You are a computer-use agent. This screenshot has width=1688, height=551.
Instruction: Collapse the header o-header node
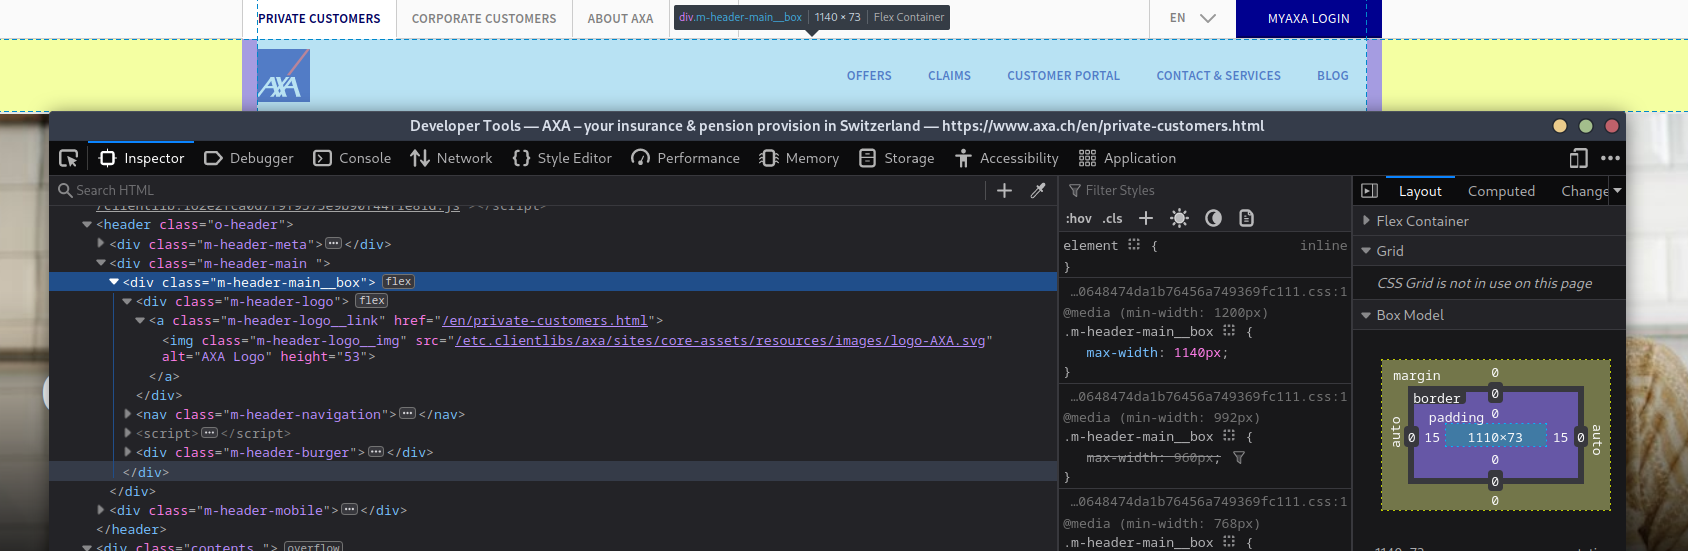point(88,225)
